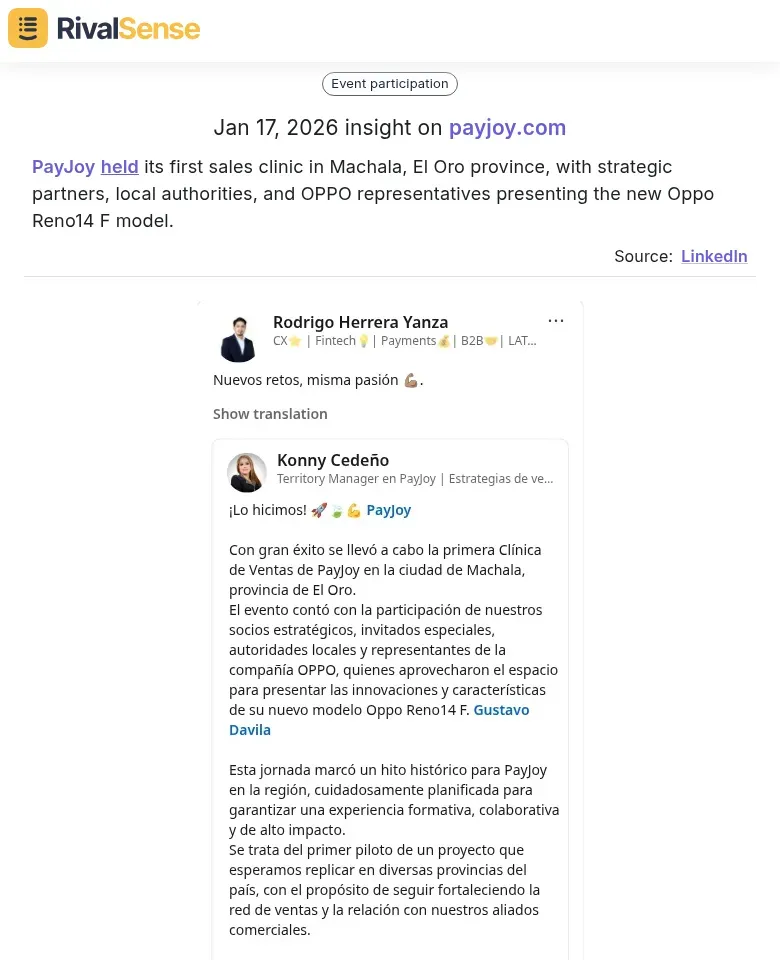780x960 pixels.
Task: Show translation of Rodrigo's post
Action: [x=270, y=413]
